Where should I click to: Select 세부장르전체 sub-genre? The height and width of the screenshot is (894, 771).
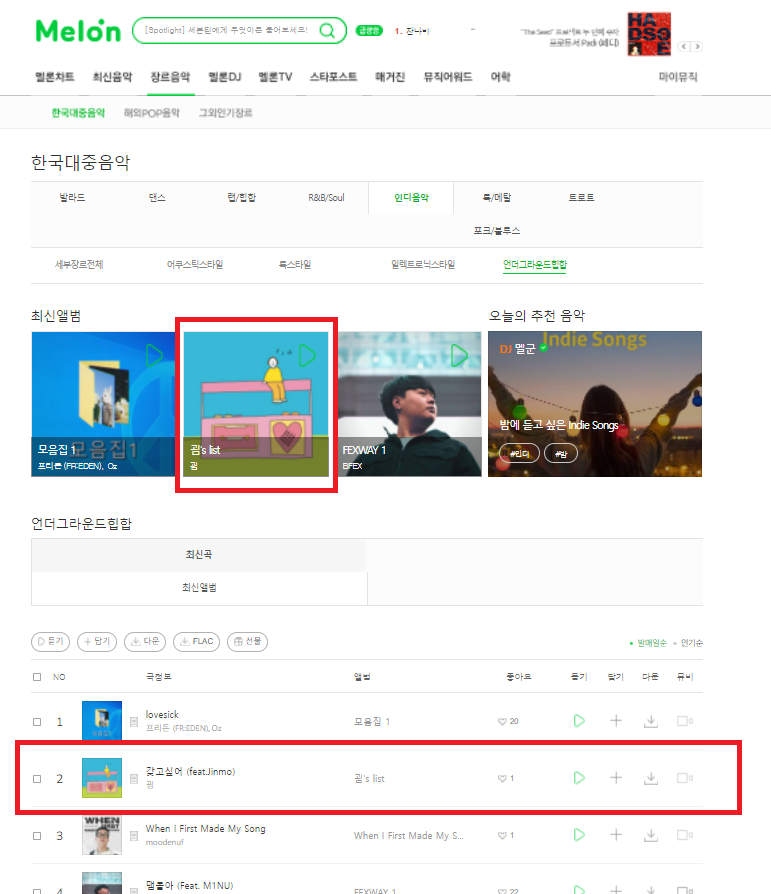click(79, 265)
